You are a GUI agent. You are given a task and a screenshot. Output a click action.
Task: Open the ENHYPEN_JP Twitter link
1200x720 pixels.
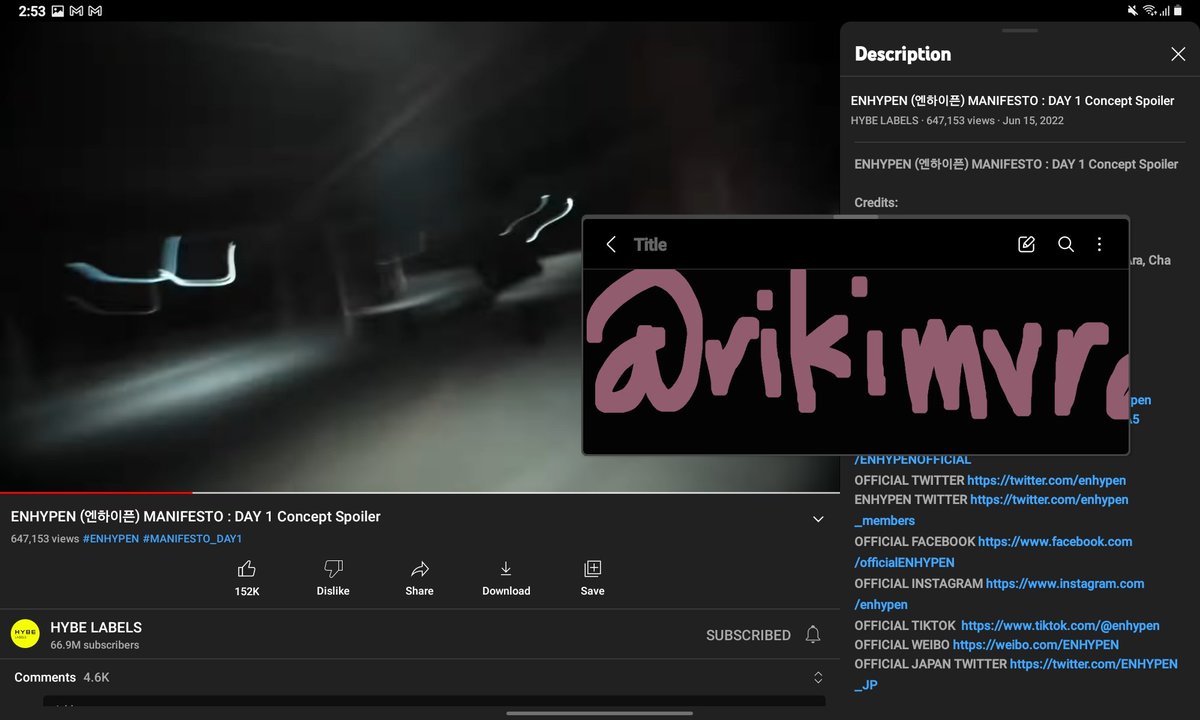click(1094, 664)
